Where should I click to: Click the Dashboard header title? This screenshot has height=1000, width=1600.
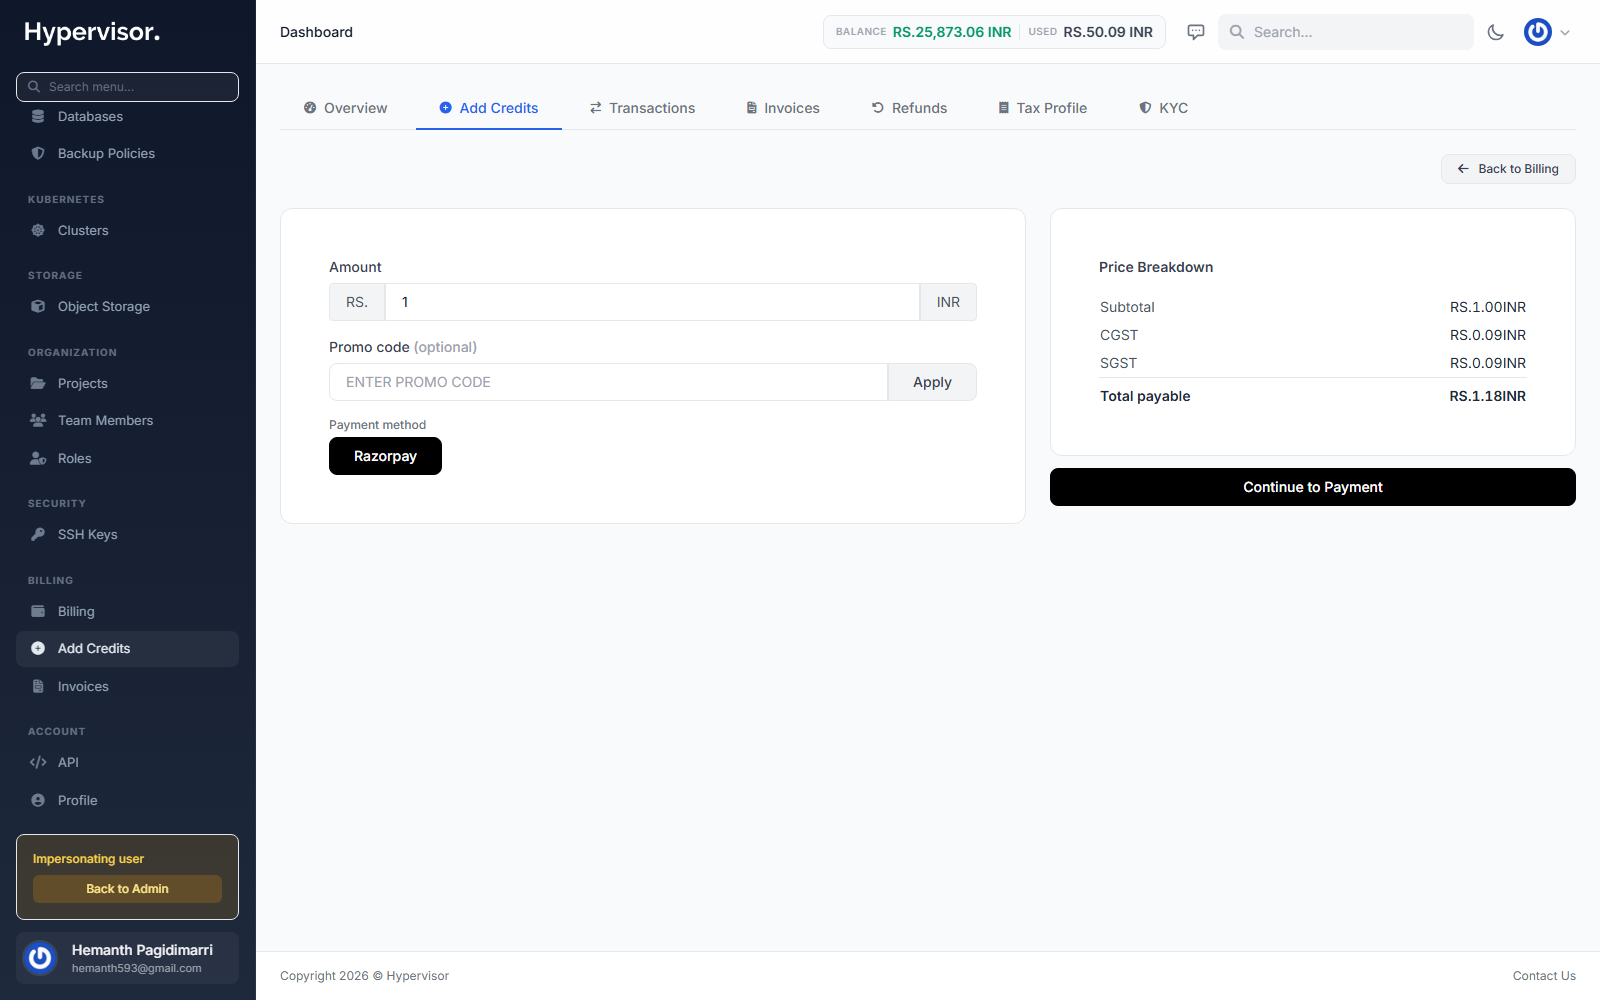coord(316,32)
